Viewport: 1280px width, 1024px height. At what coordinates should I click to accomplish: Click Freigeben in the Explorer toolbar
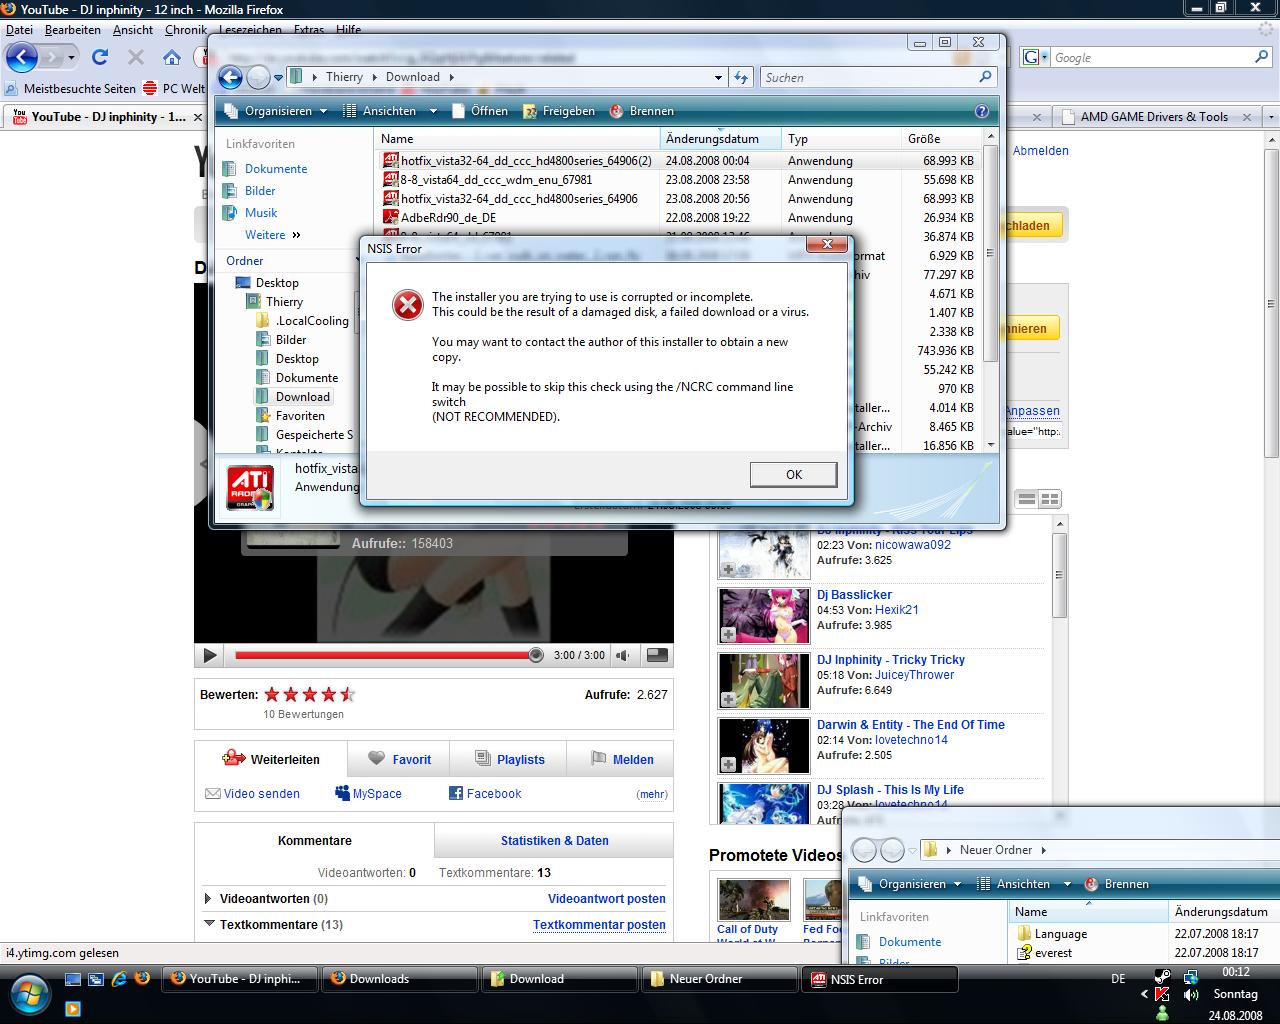pos(559,111)
